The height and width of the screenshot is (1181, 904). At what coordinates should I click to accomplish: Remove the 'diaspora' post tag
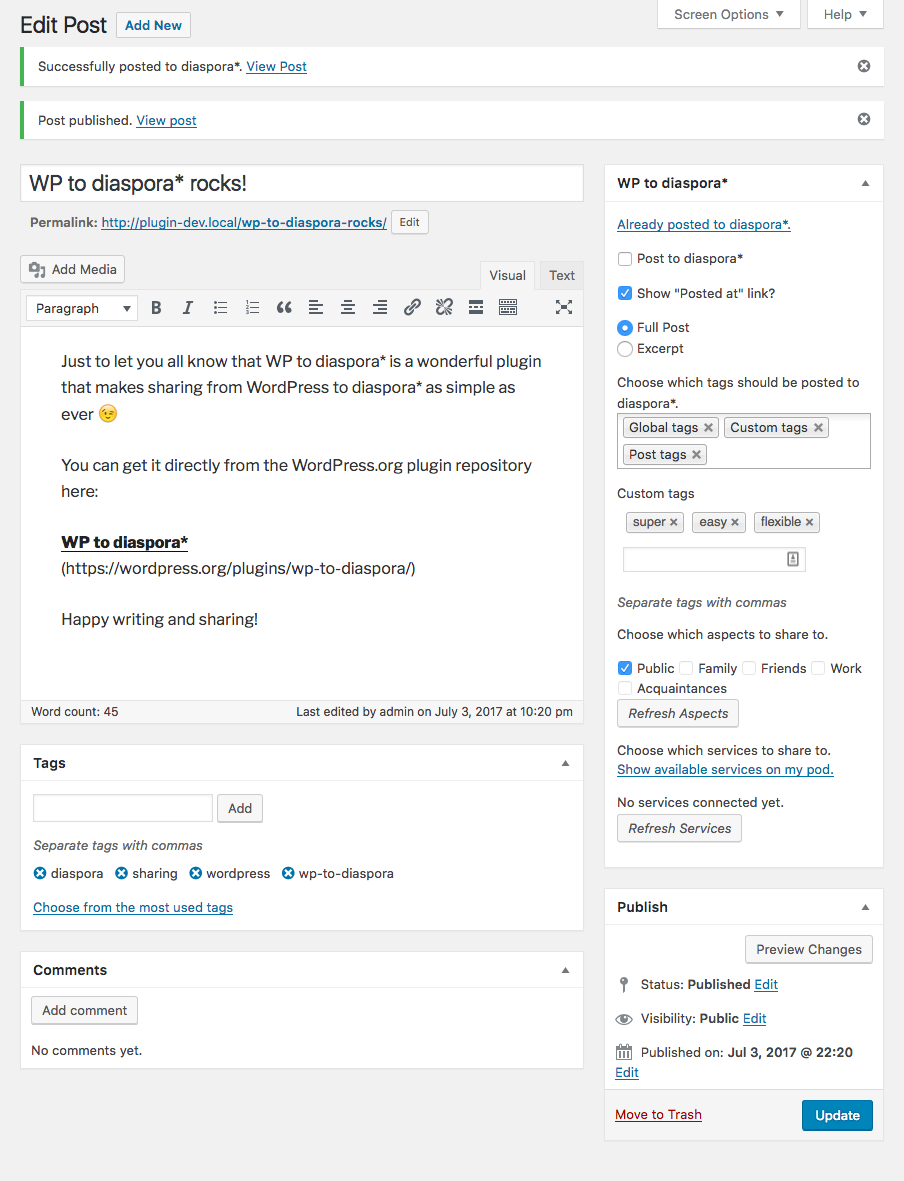pyautogui.click(x=40, y=873)
